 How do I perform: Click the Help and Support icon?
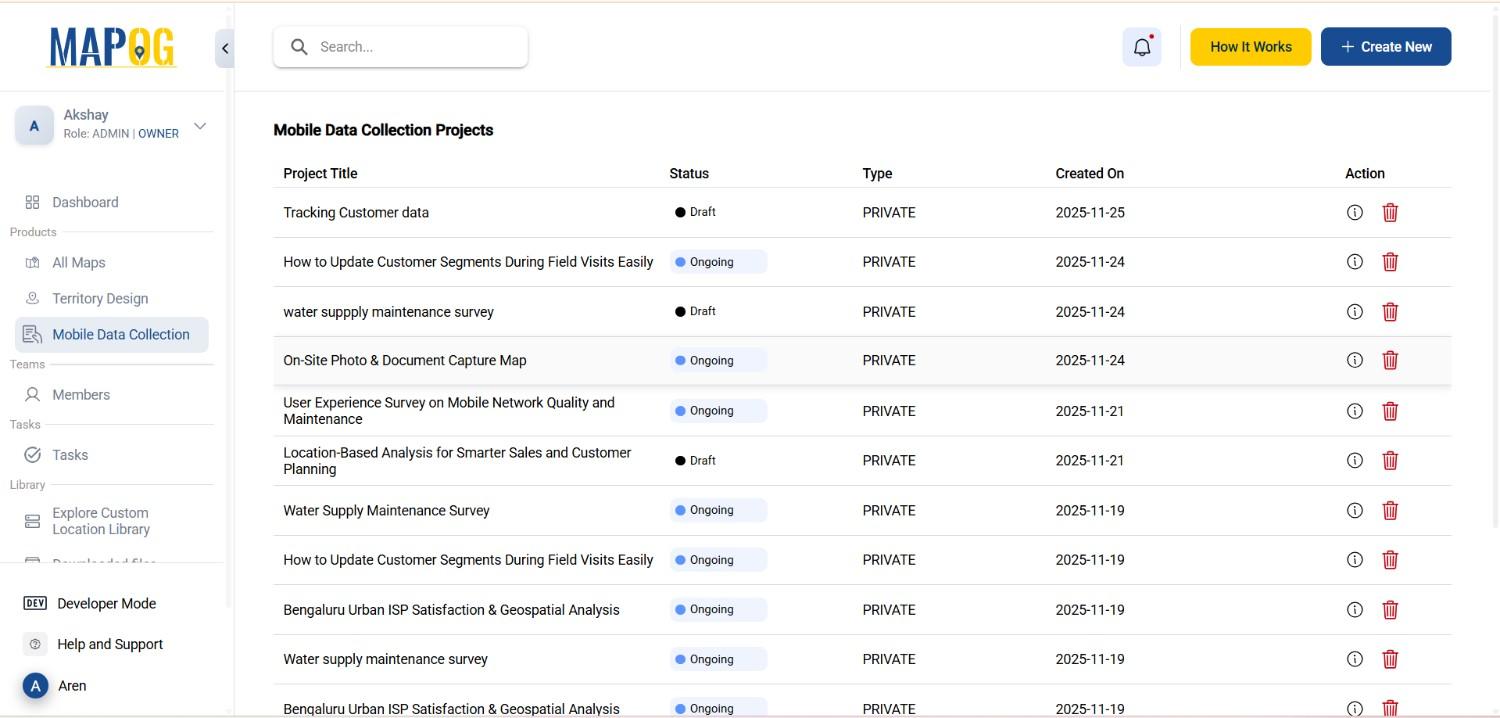click(33, 644)
